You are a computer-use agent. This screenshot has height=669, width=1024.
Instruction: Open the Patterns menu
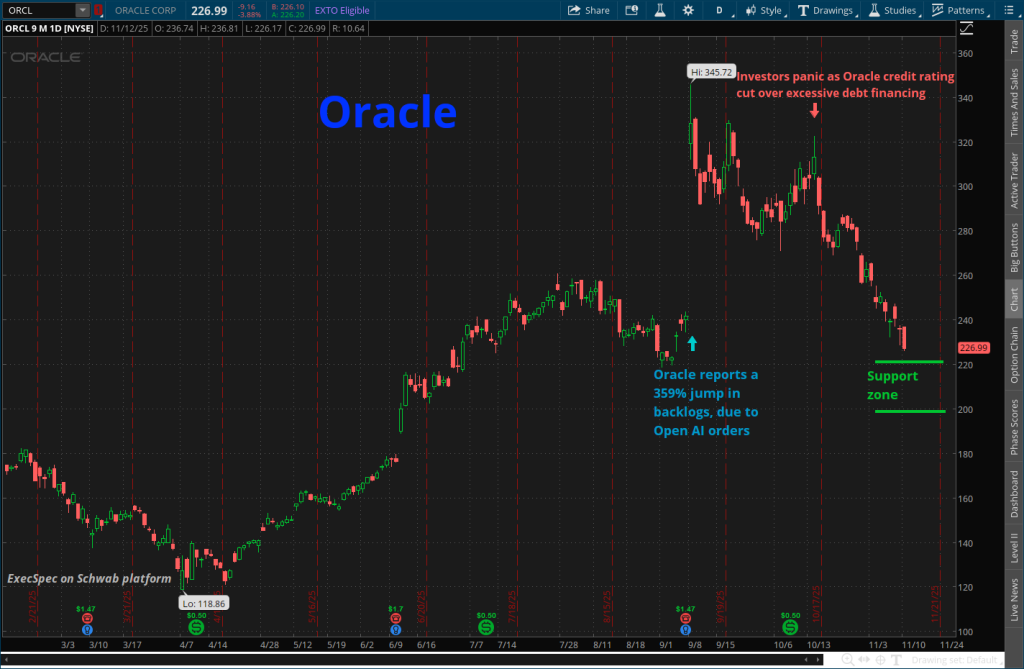click(x=959, y=10)
